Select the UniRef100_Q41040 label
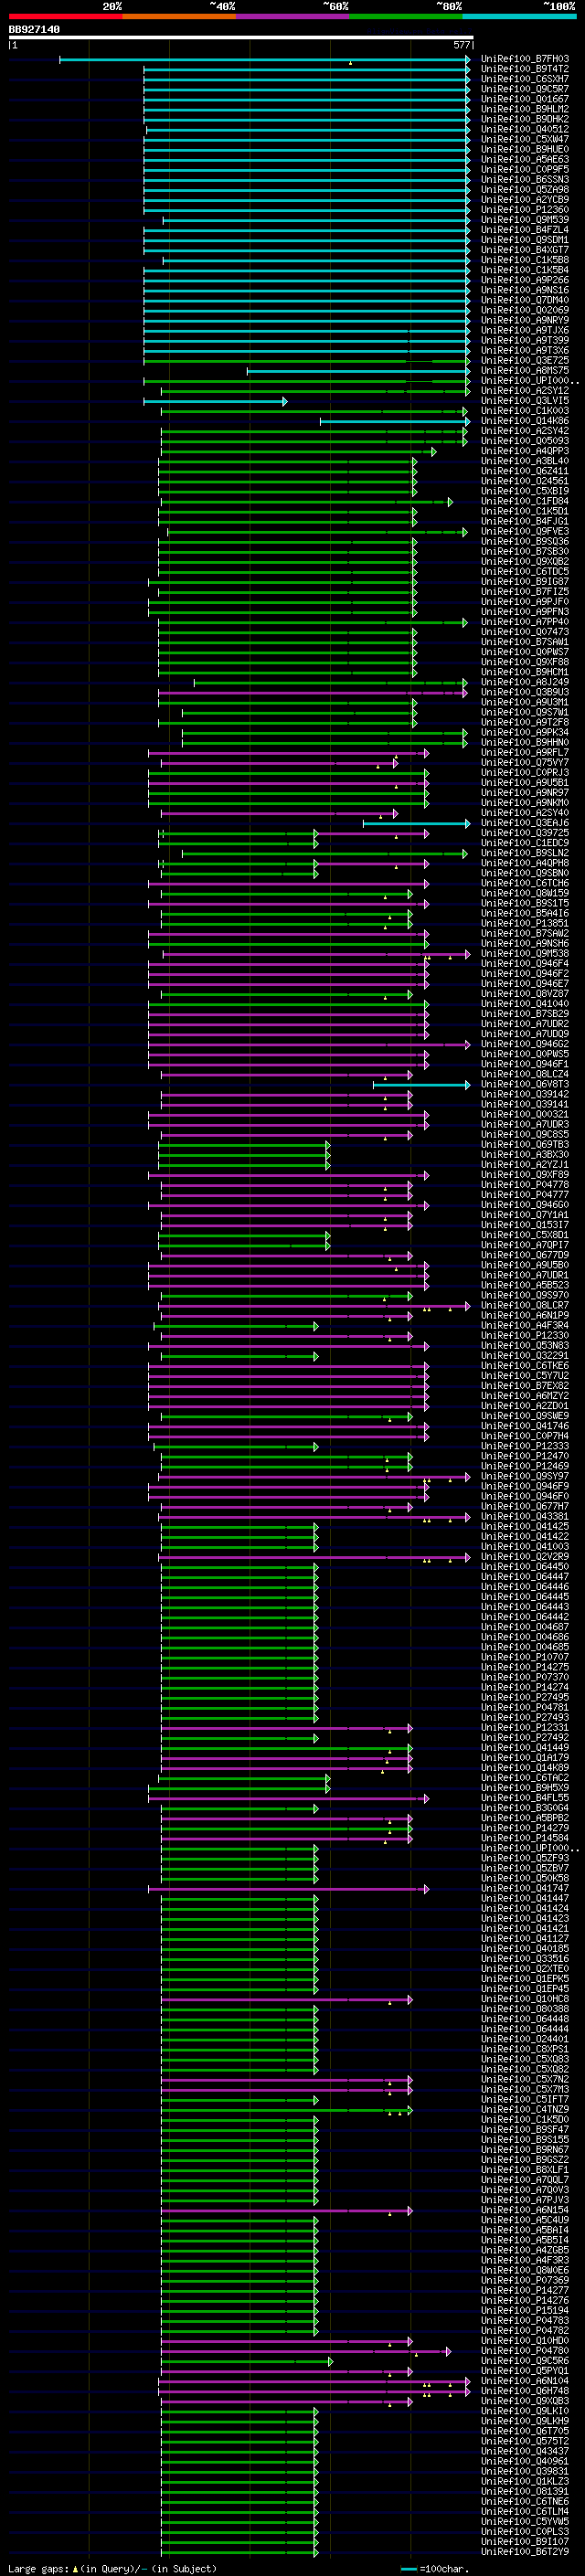585x2576 pixels. click(524, 1003)
